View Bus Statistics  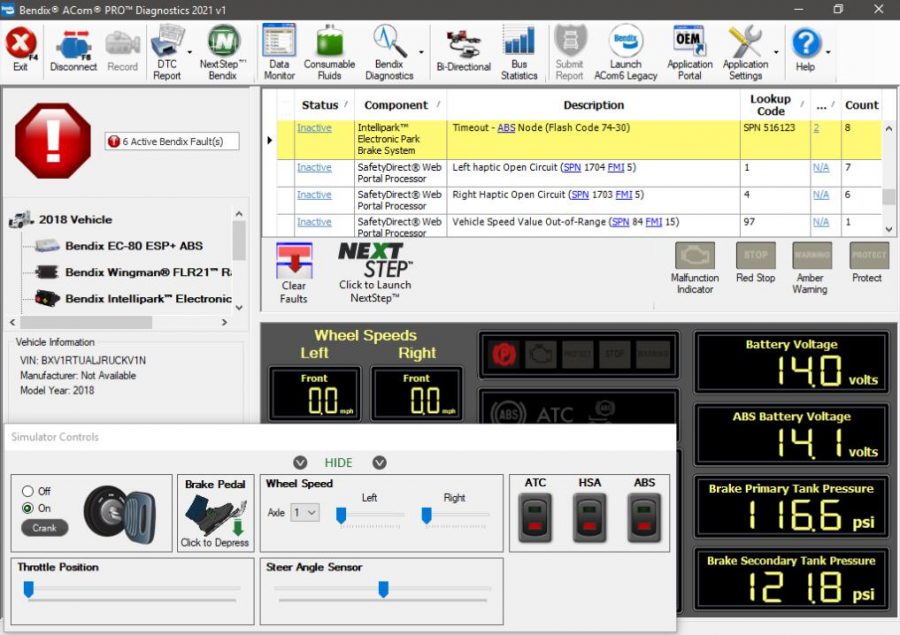coord(520,48)
